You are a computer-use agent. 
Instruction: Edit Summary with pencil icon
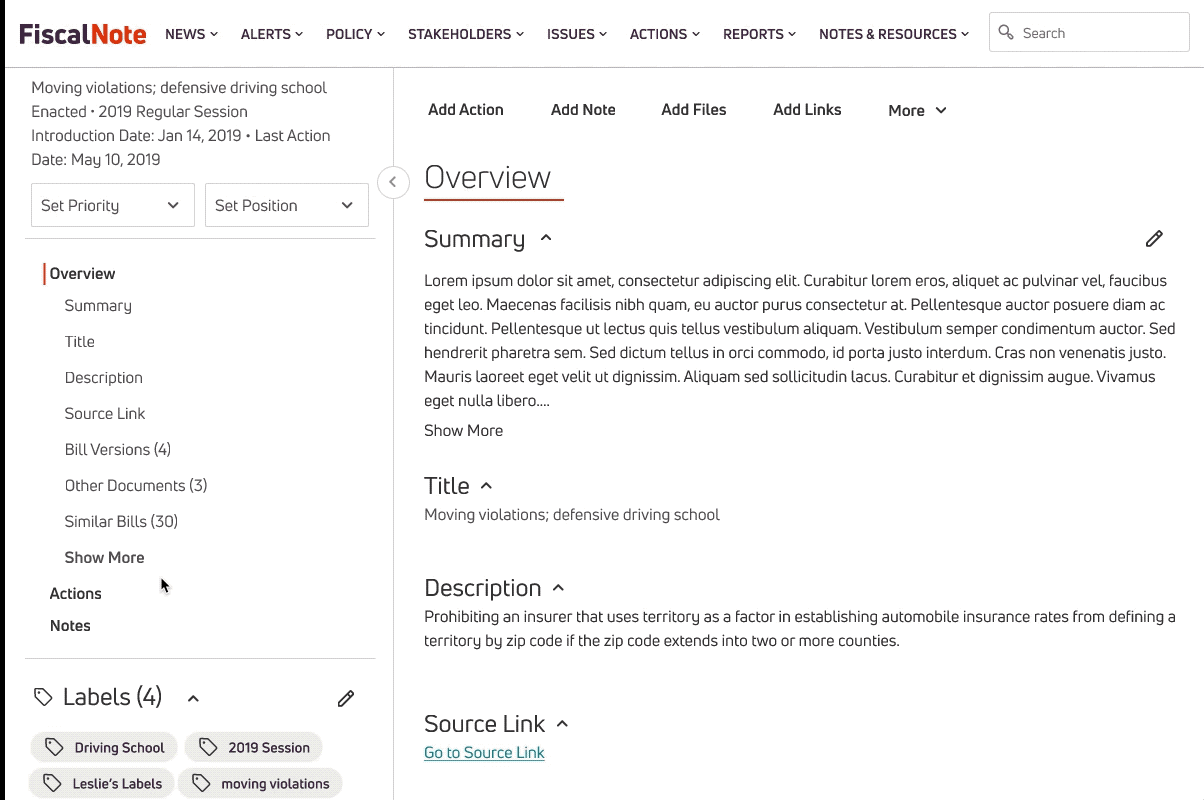(1154, 238)
